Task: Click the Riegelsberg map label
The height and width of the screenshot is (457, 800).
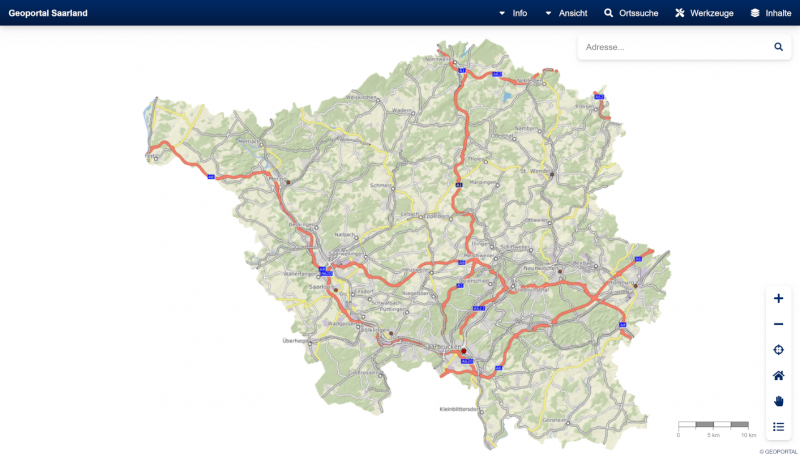Action: tap(416, 293)
